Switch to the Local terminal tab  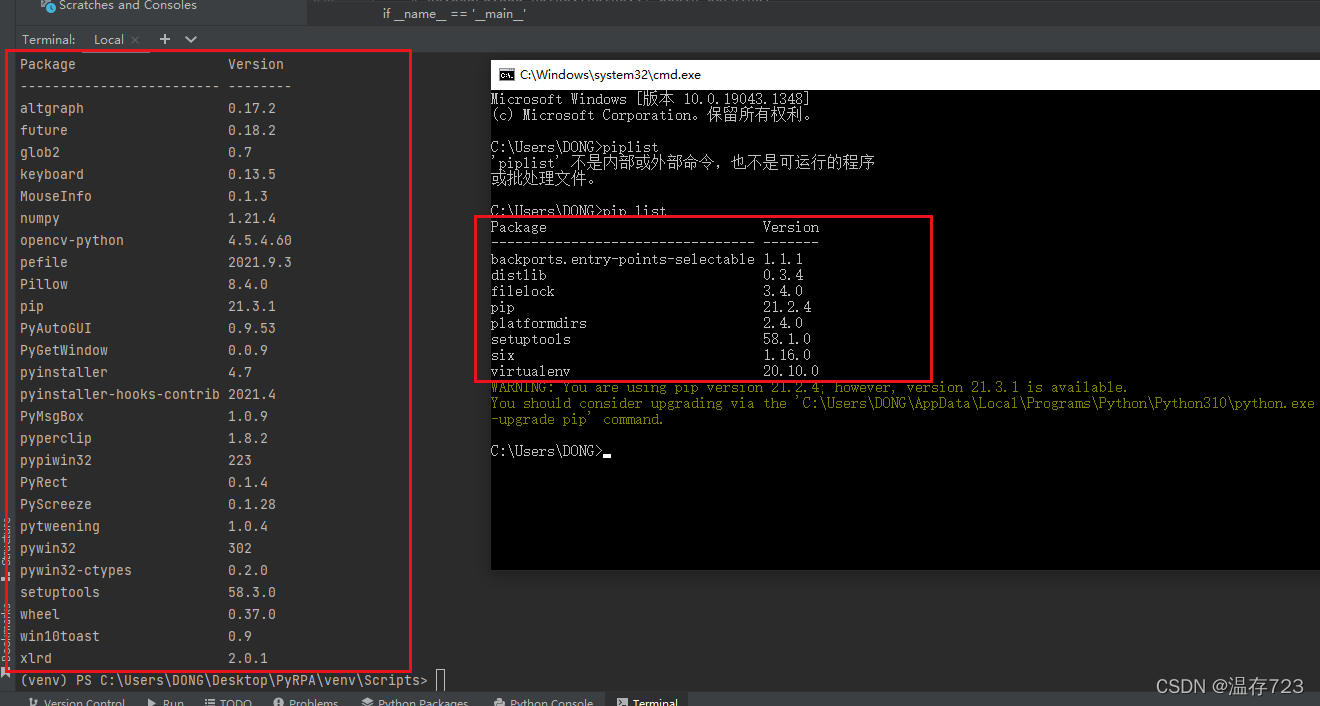[108, 39]
